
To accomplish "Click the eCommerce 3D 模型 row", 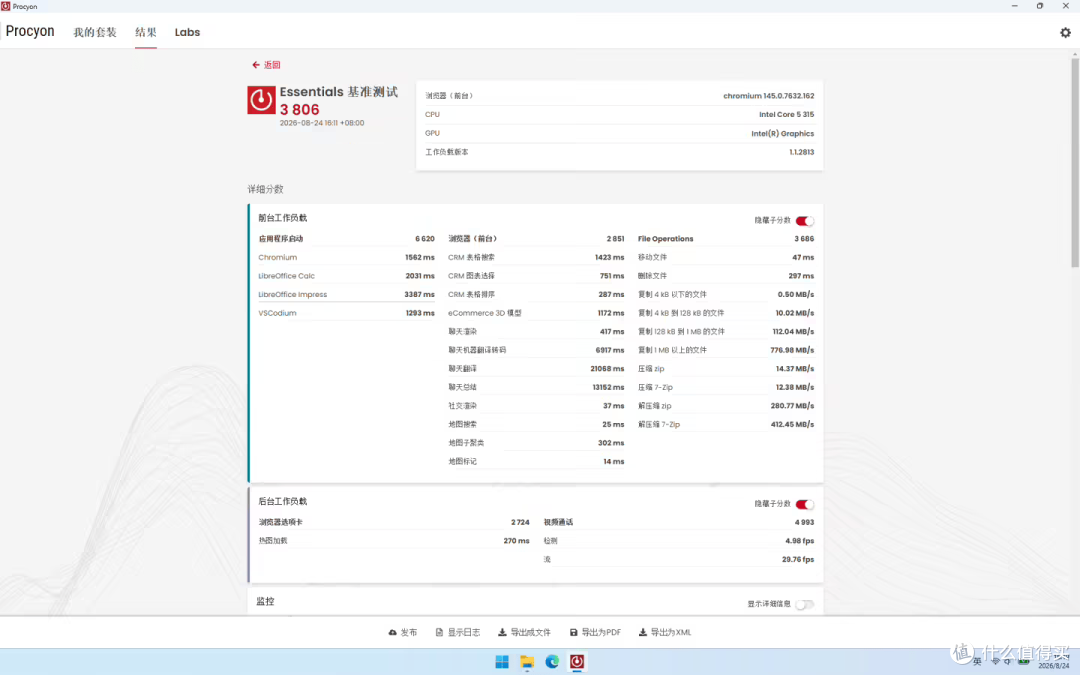I will pos(536,313).
